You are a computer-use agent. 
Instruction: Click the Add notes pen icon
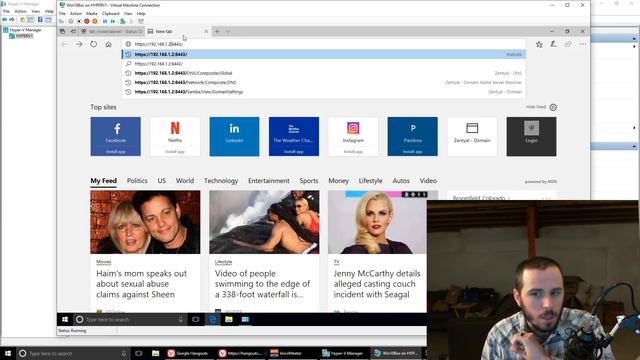553,44
